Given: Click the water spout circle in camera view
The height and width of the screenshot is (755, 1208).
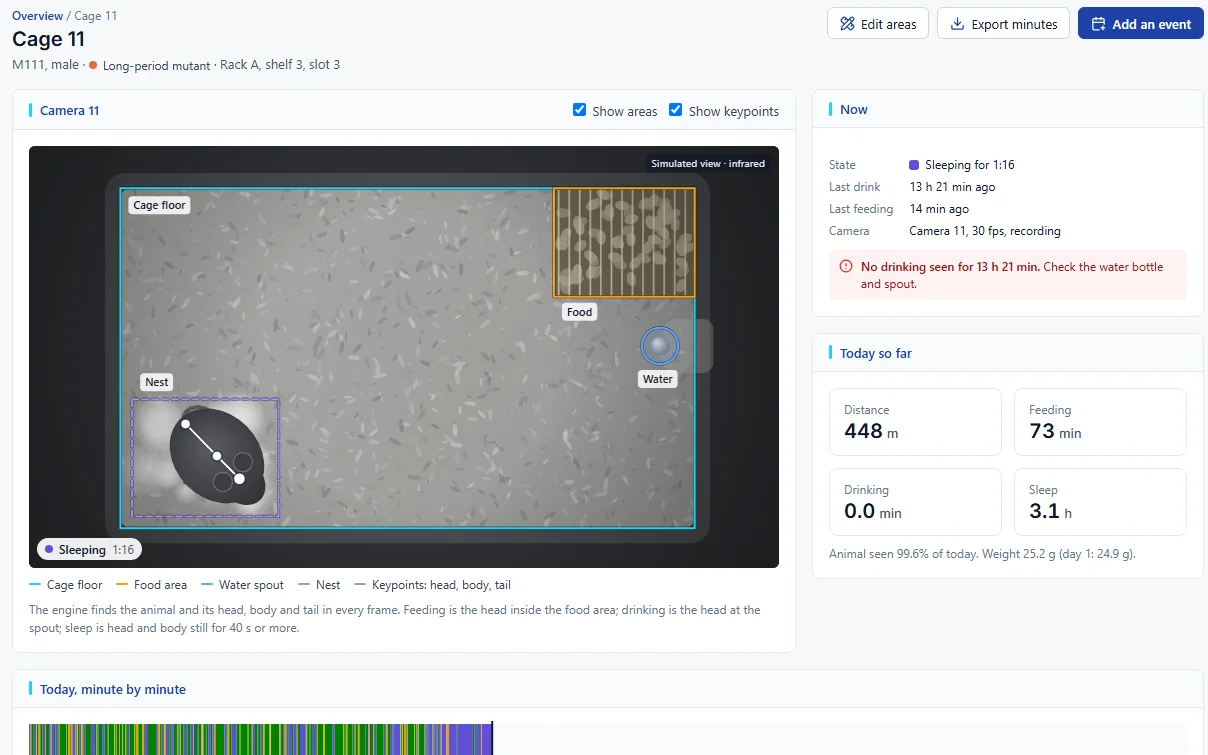Looking at the screenshot, I should click(x=659, y=346).
